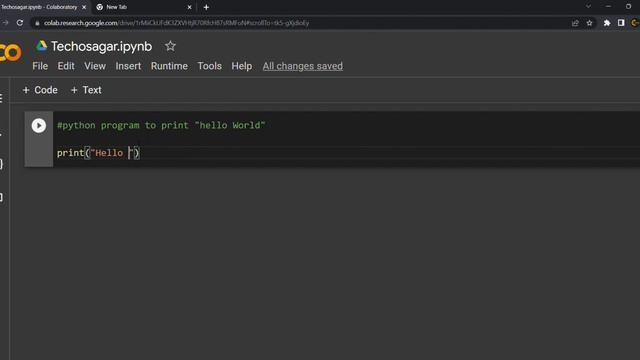Select the Techosagar.ipynb Colaboratory tab
The height and width of the screenshot is (360, 640).
[43, 7]
